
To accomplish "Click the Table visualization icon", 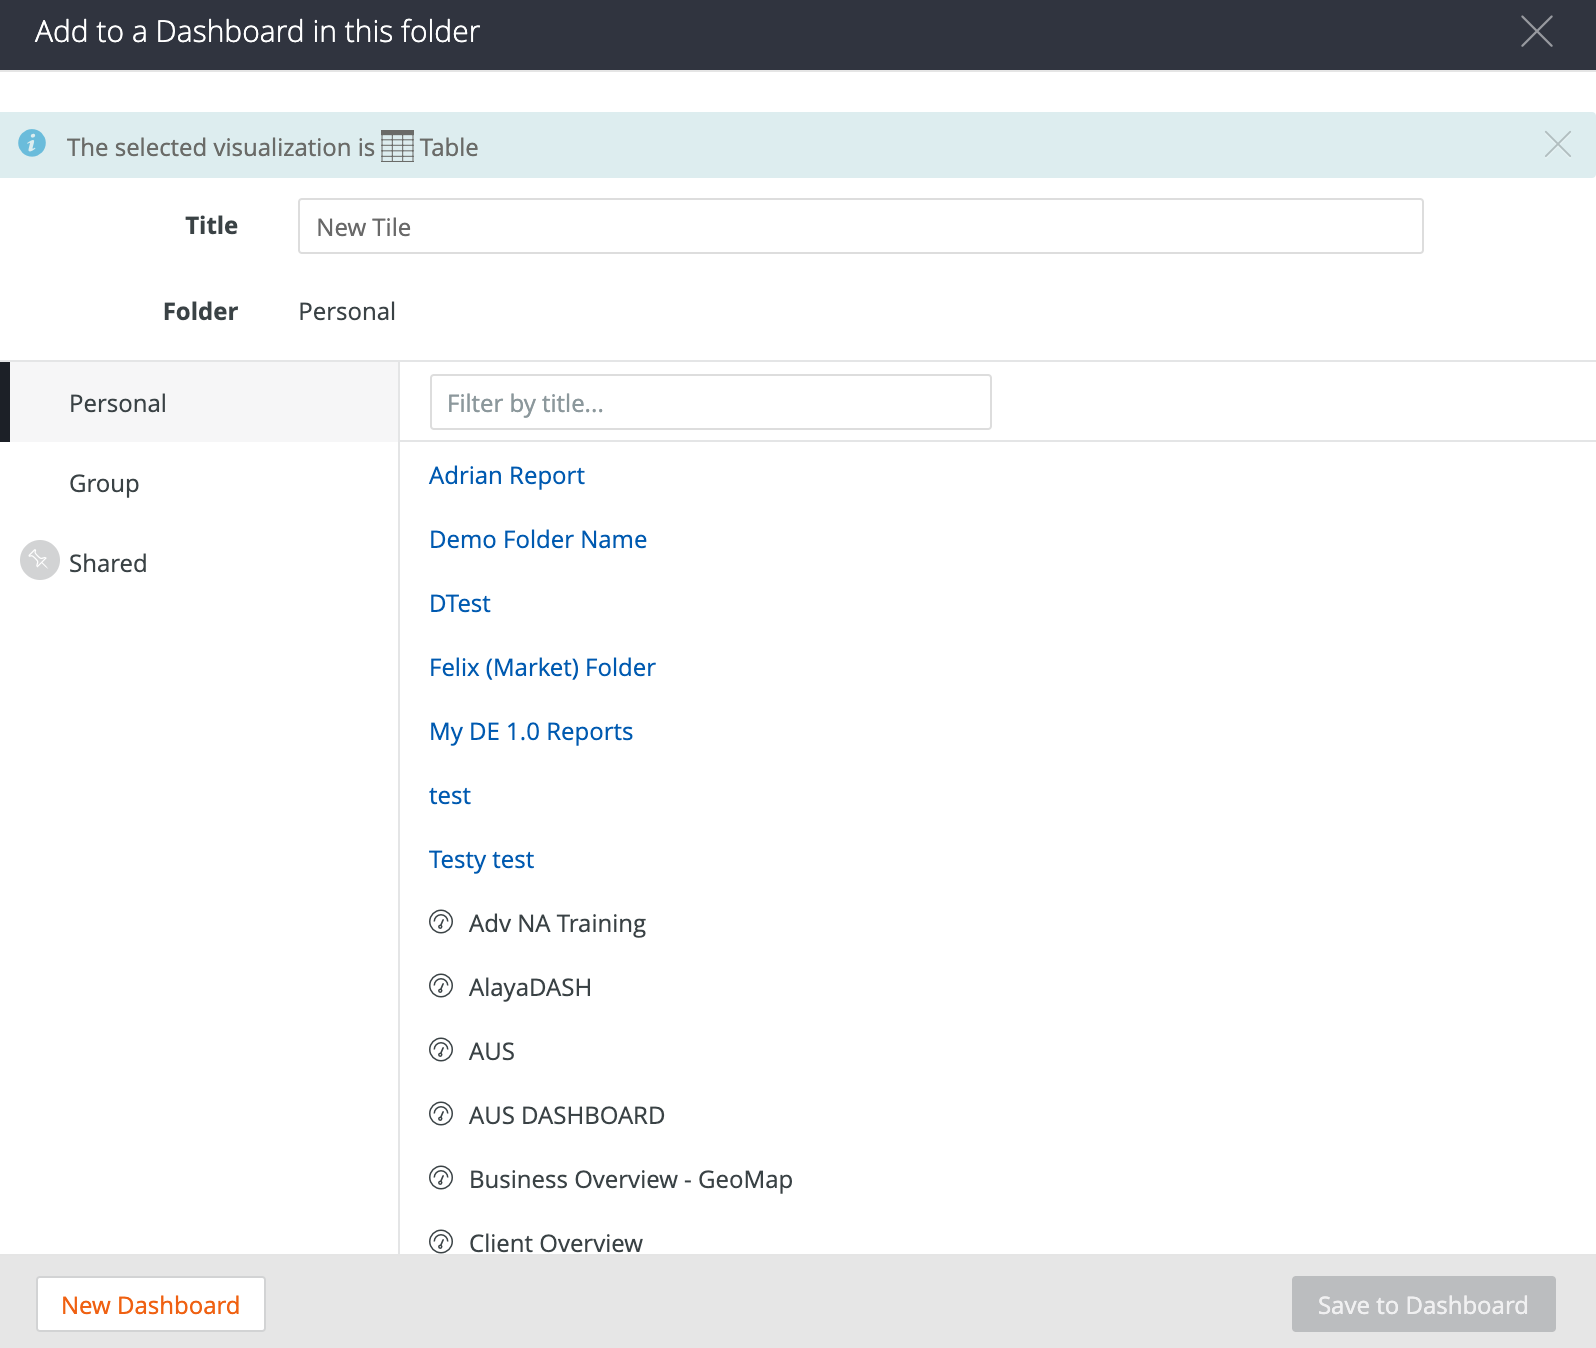I will click(x=397, y=146).
